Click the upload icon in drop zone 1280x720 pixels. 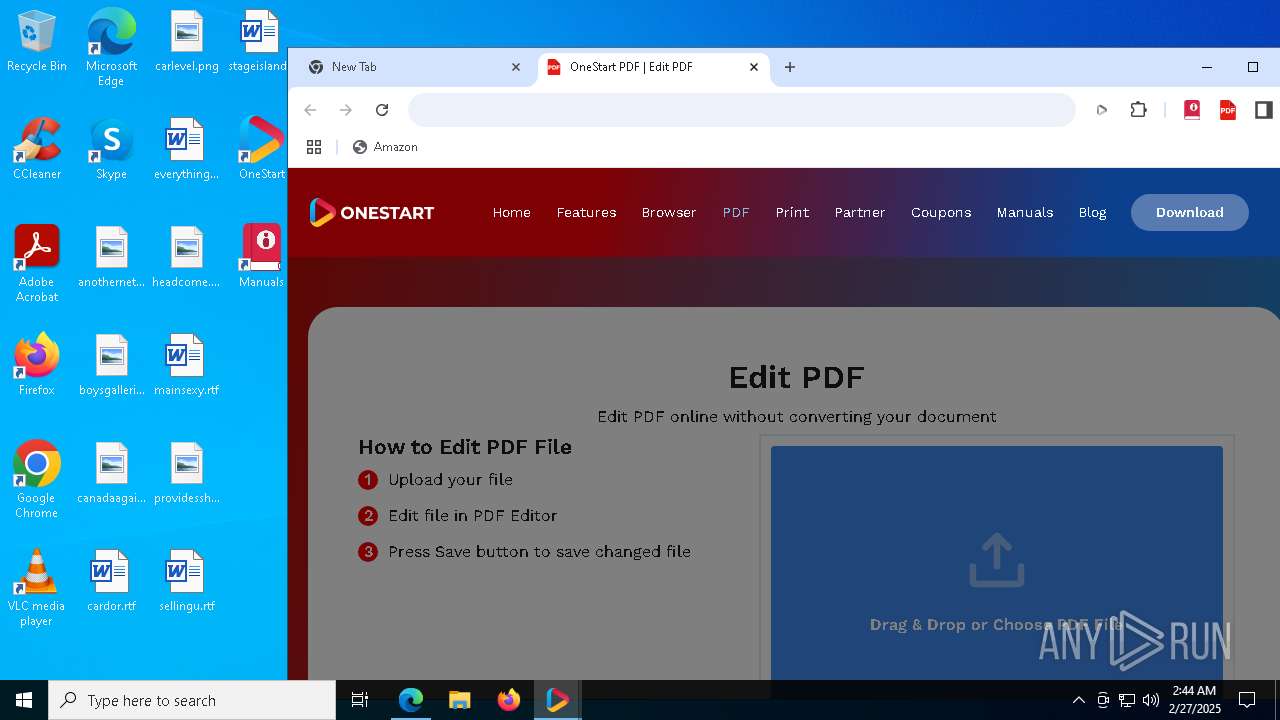point(997,560)
